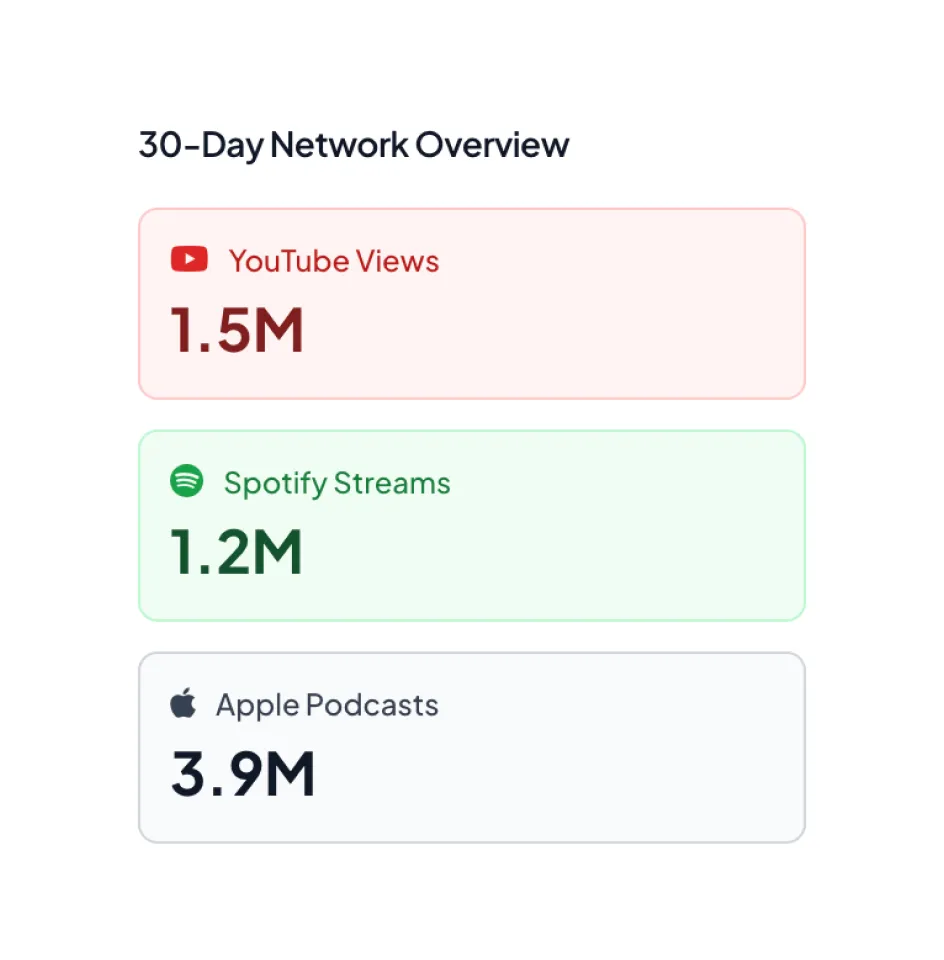Click the YouTube icon inside the pink card
The image size is (944, 960).
188,259
